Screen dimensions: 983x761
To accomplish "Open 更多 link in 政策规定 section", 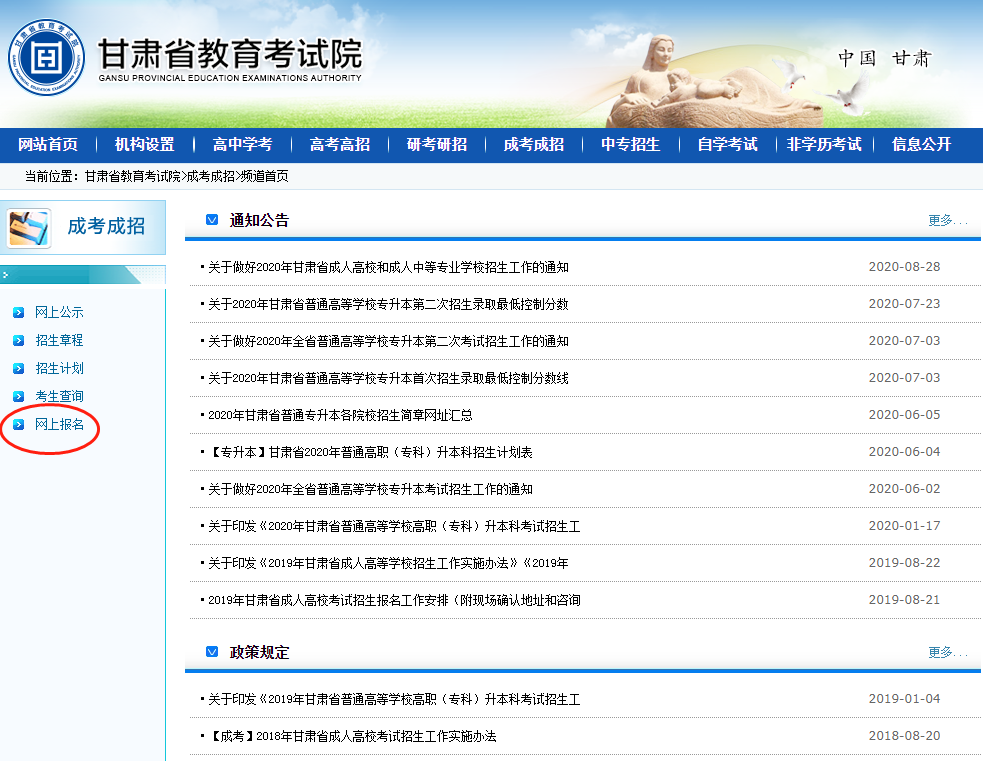I will pyautogui.click(x=946, y=652).
